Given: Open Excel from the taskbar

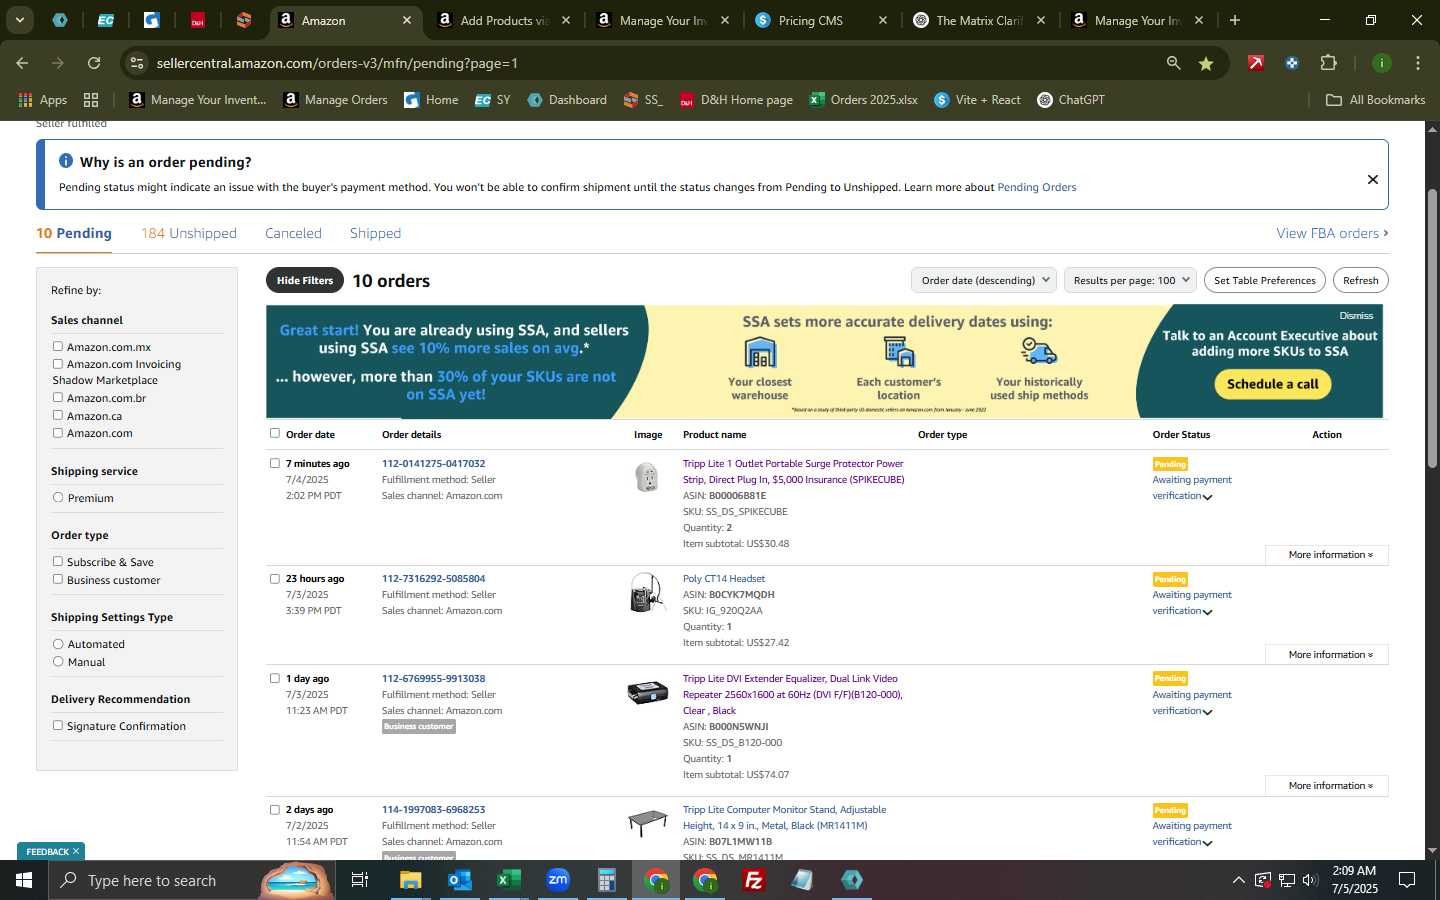Looking at the screenshot, I should (508, 880).
